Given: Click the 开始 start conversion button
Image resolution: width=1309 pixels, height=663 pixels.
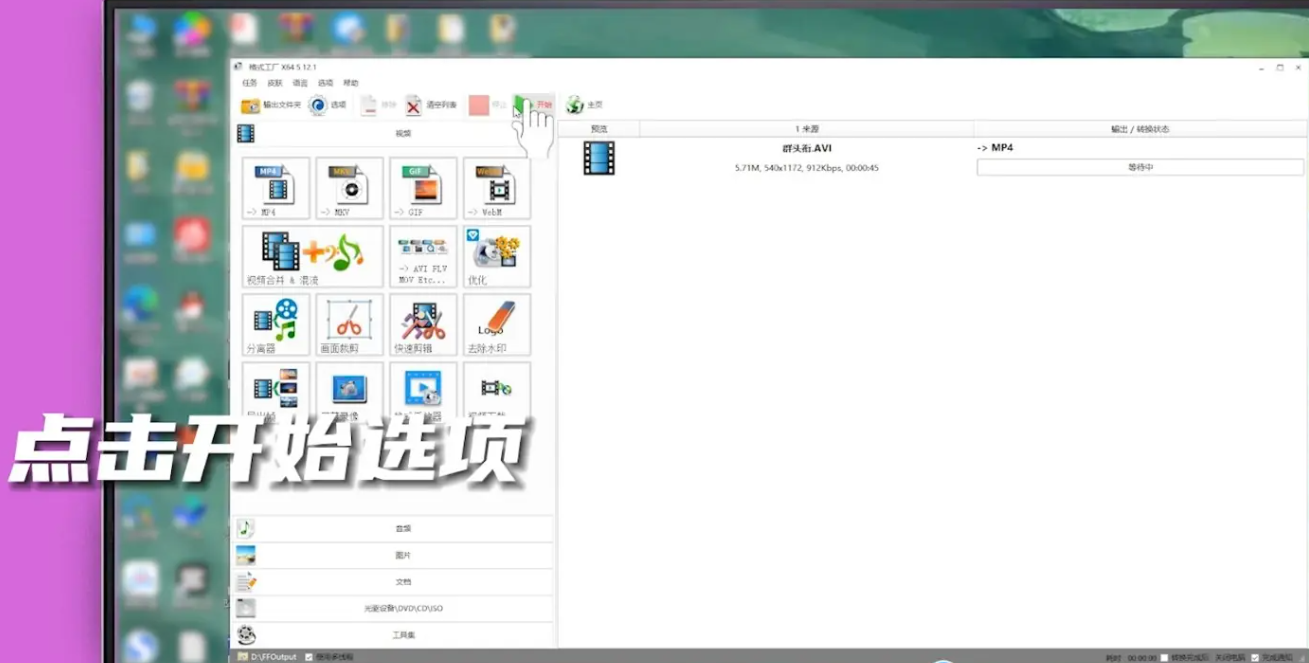Looking at the screenshot, I should coord(531,106).
